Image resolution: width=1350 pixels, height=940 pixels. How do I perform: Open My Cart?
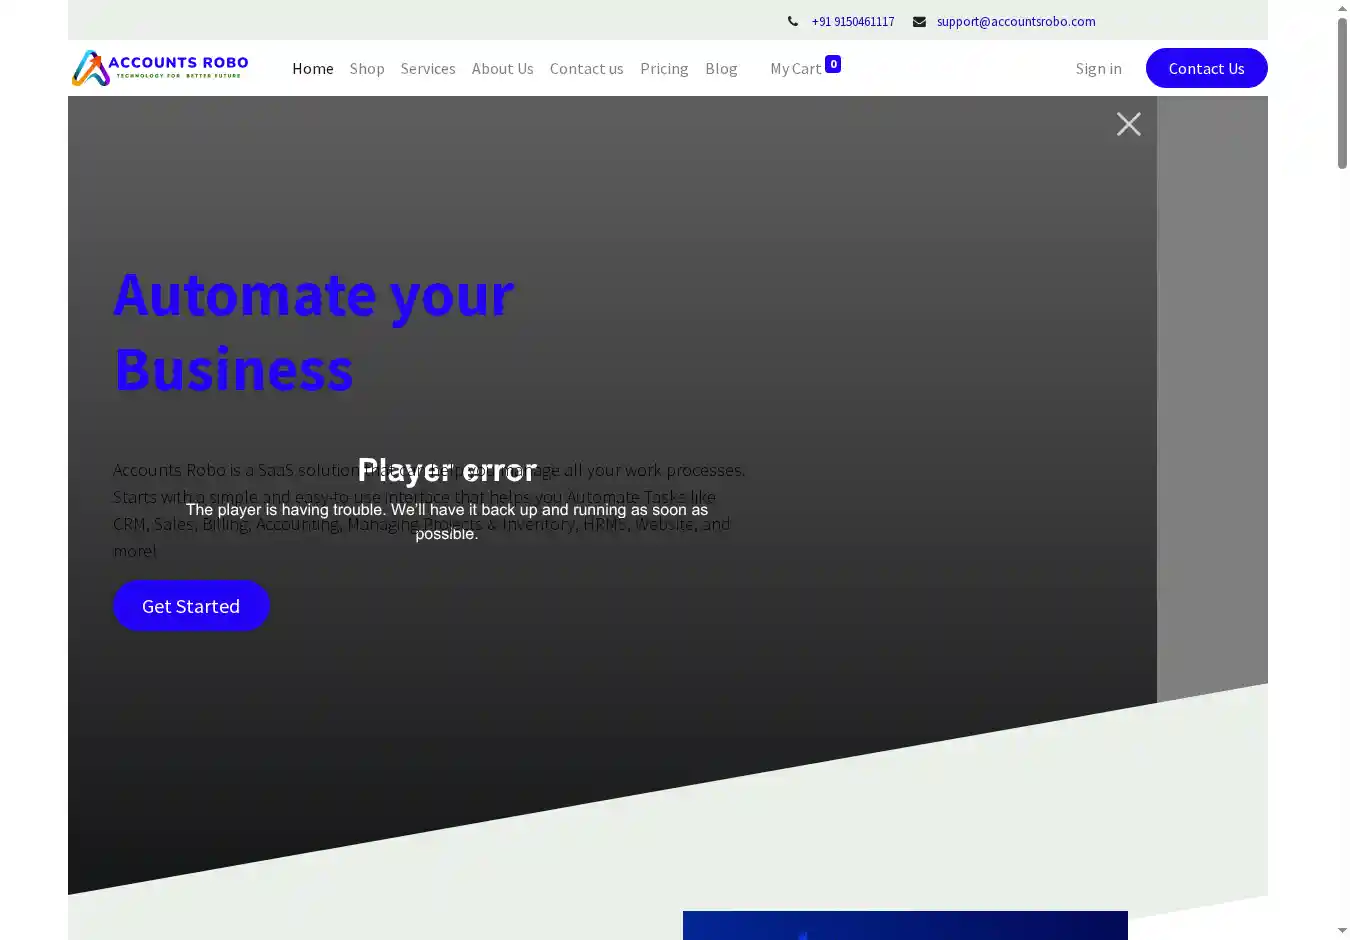[x=795, y=68]
